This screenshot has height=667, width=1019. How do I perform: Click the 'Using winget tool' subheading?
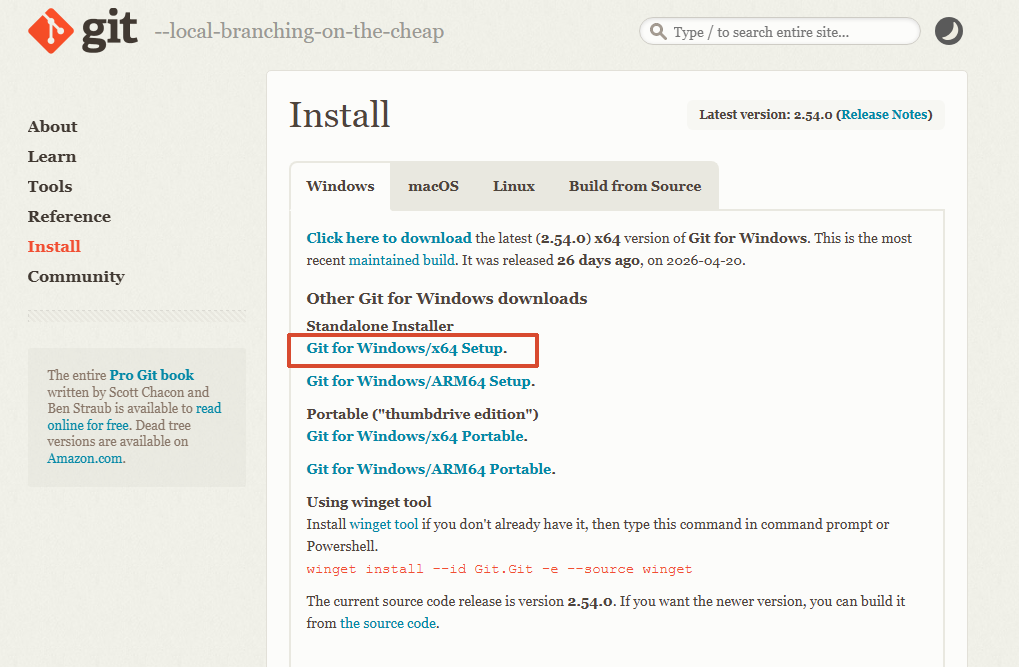click(369, 502)
